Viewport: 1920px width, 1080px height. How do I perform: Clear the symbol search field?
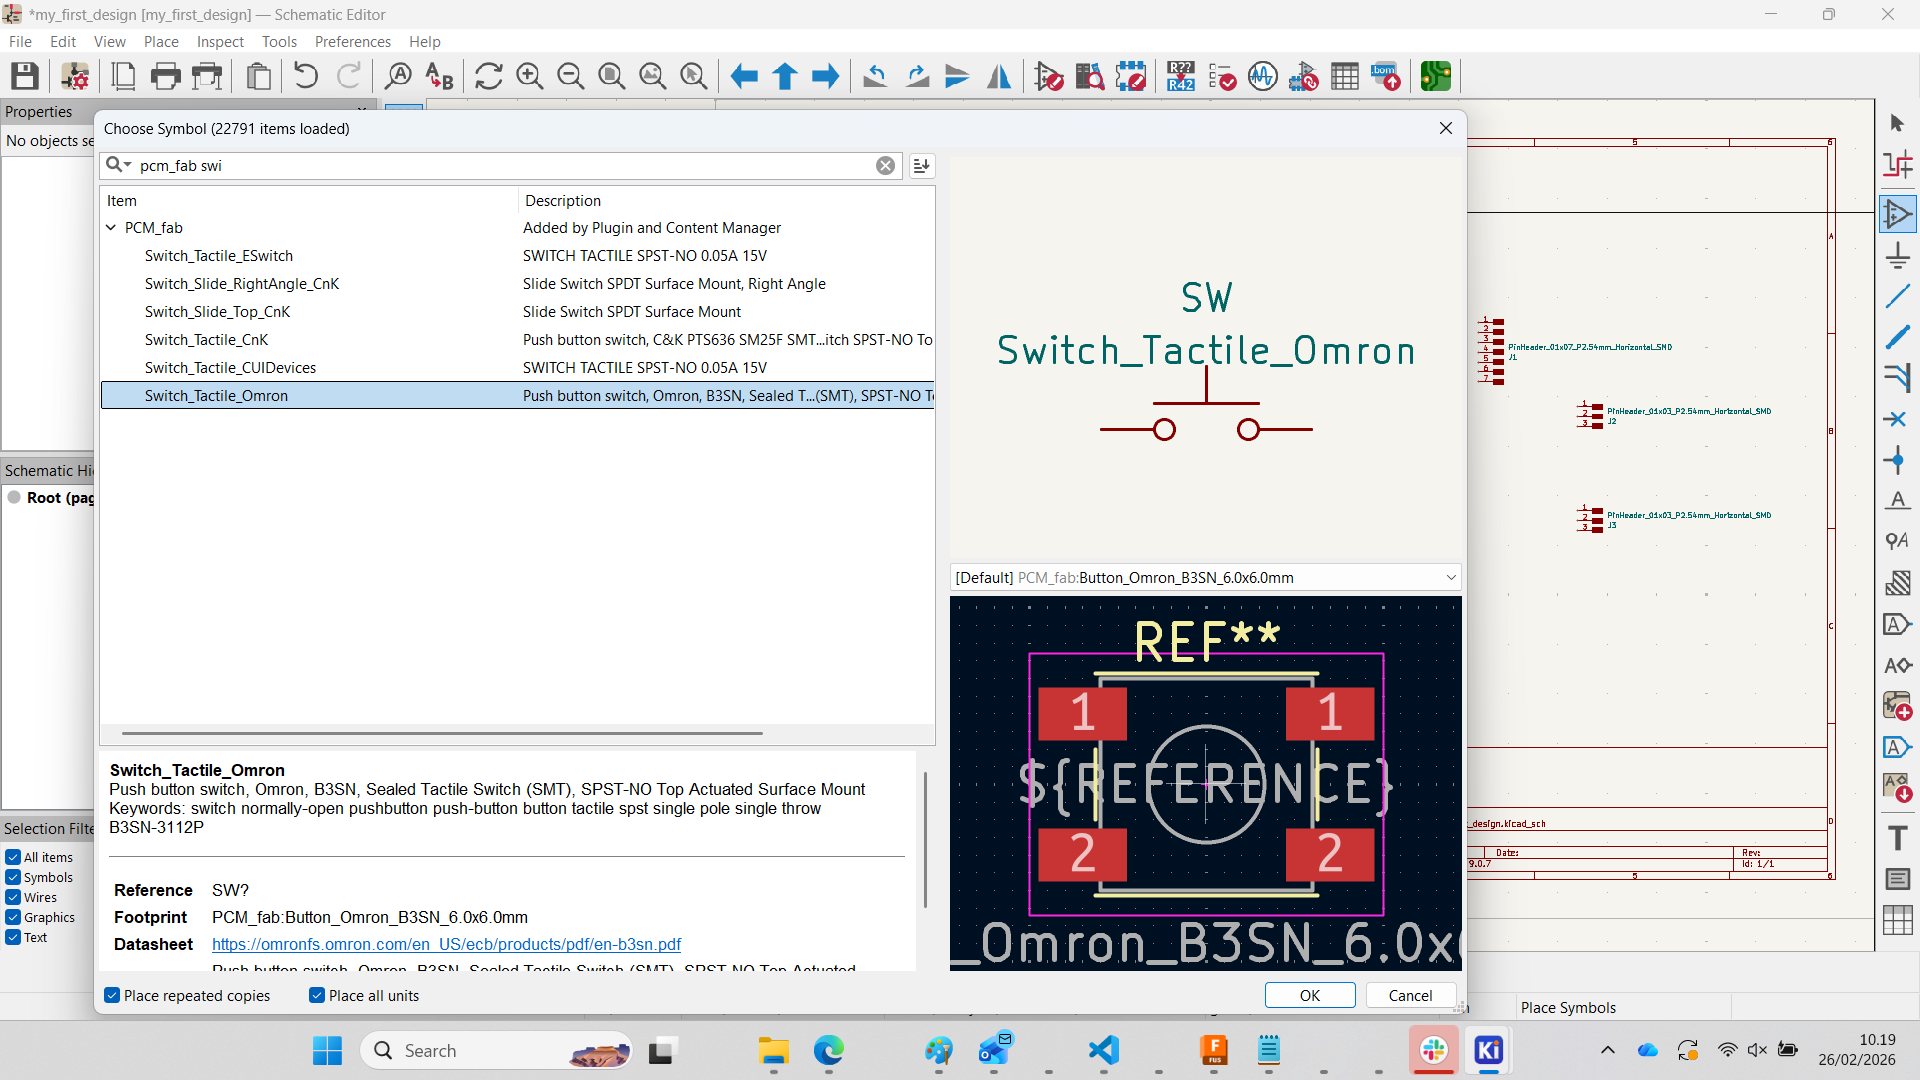885,166
